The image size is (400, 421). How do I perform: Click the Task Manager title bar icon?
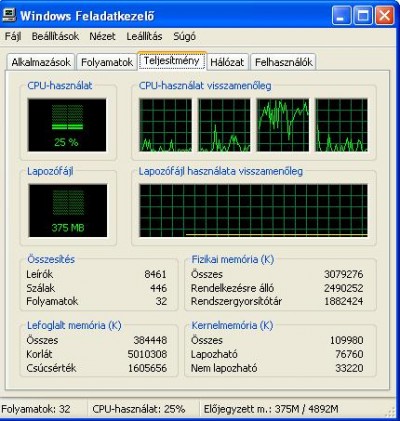pyautogui.click(x=9, y=15)
